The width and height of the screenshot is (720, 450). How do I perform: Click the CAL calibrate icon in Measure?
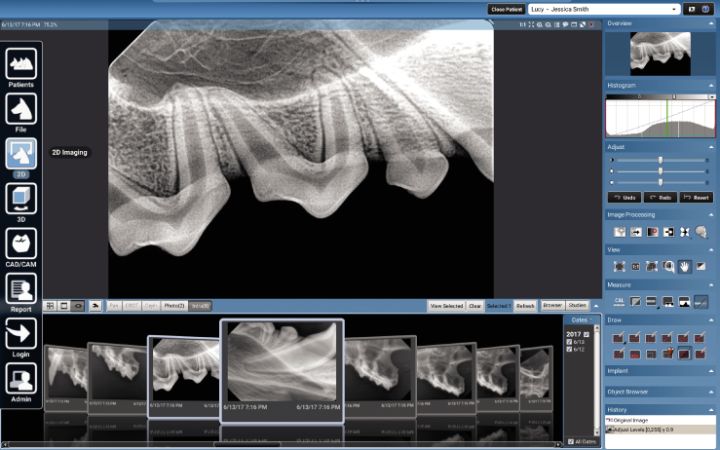click(x=619, y=302)
